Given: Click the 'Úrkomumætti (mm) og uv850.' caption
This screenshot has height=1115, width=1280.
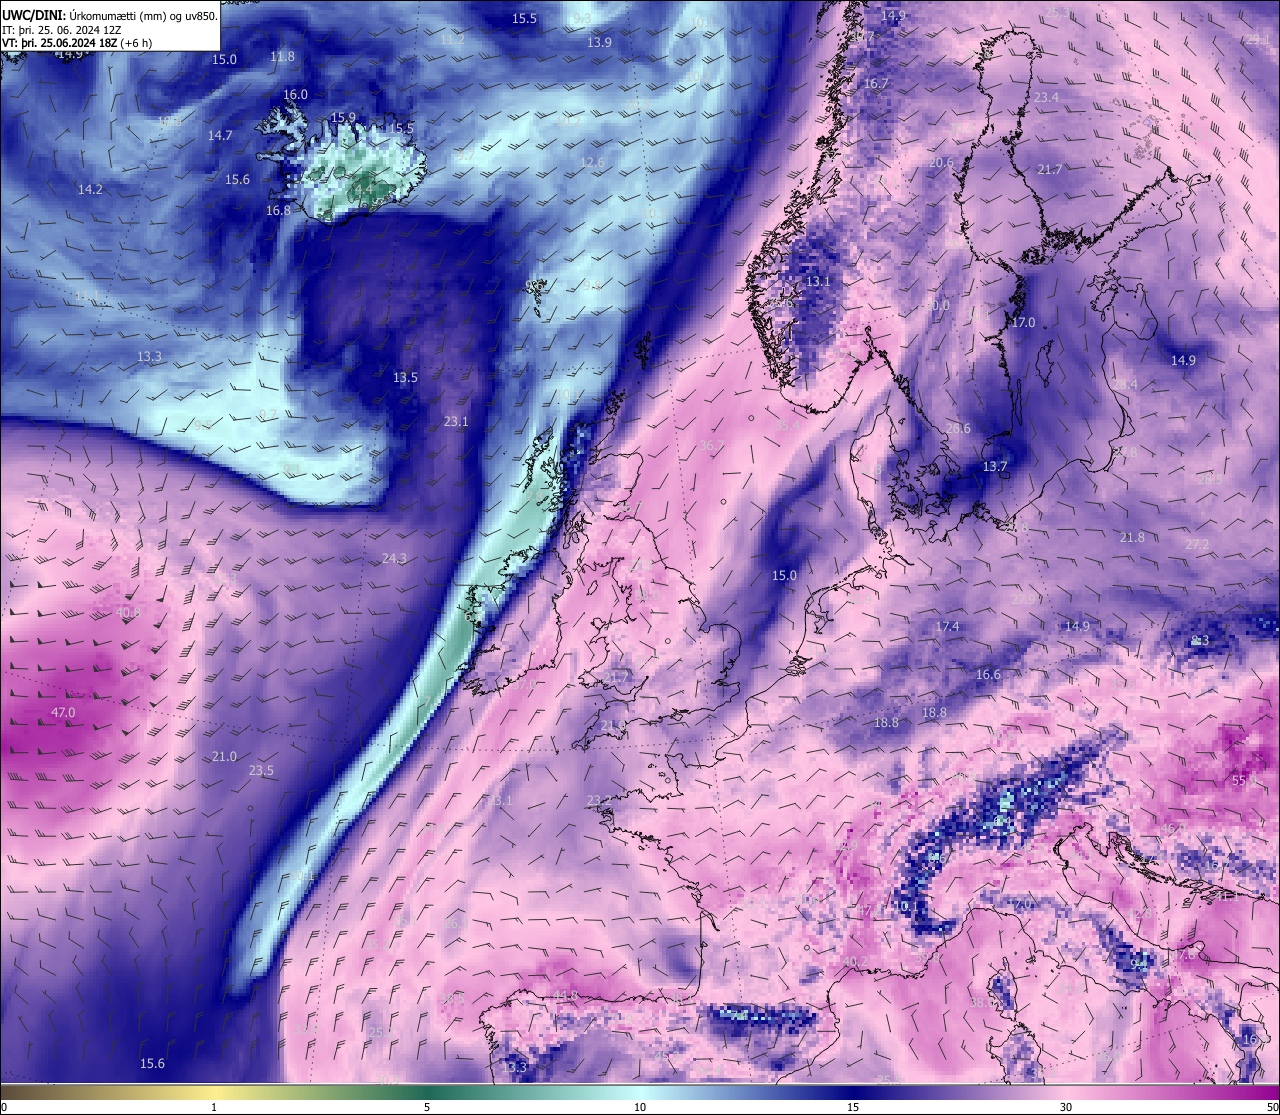Looking at the screenshot, I should pyautogui.click(x=143, y=15).
